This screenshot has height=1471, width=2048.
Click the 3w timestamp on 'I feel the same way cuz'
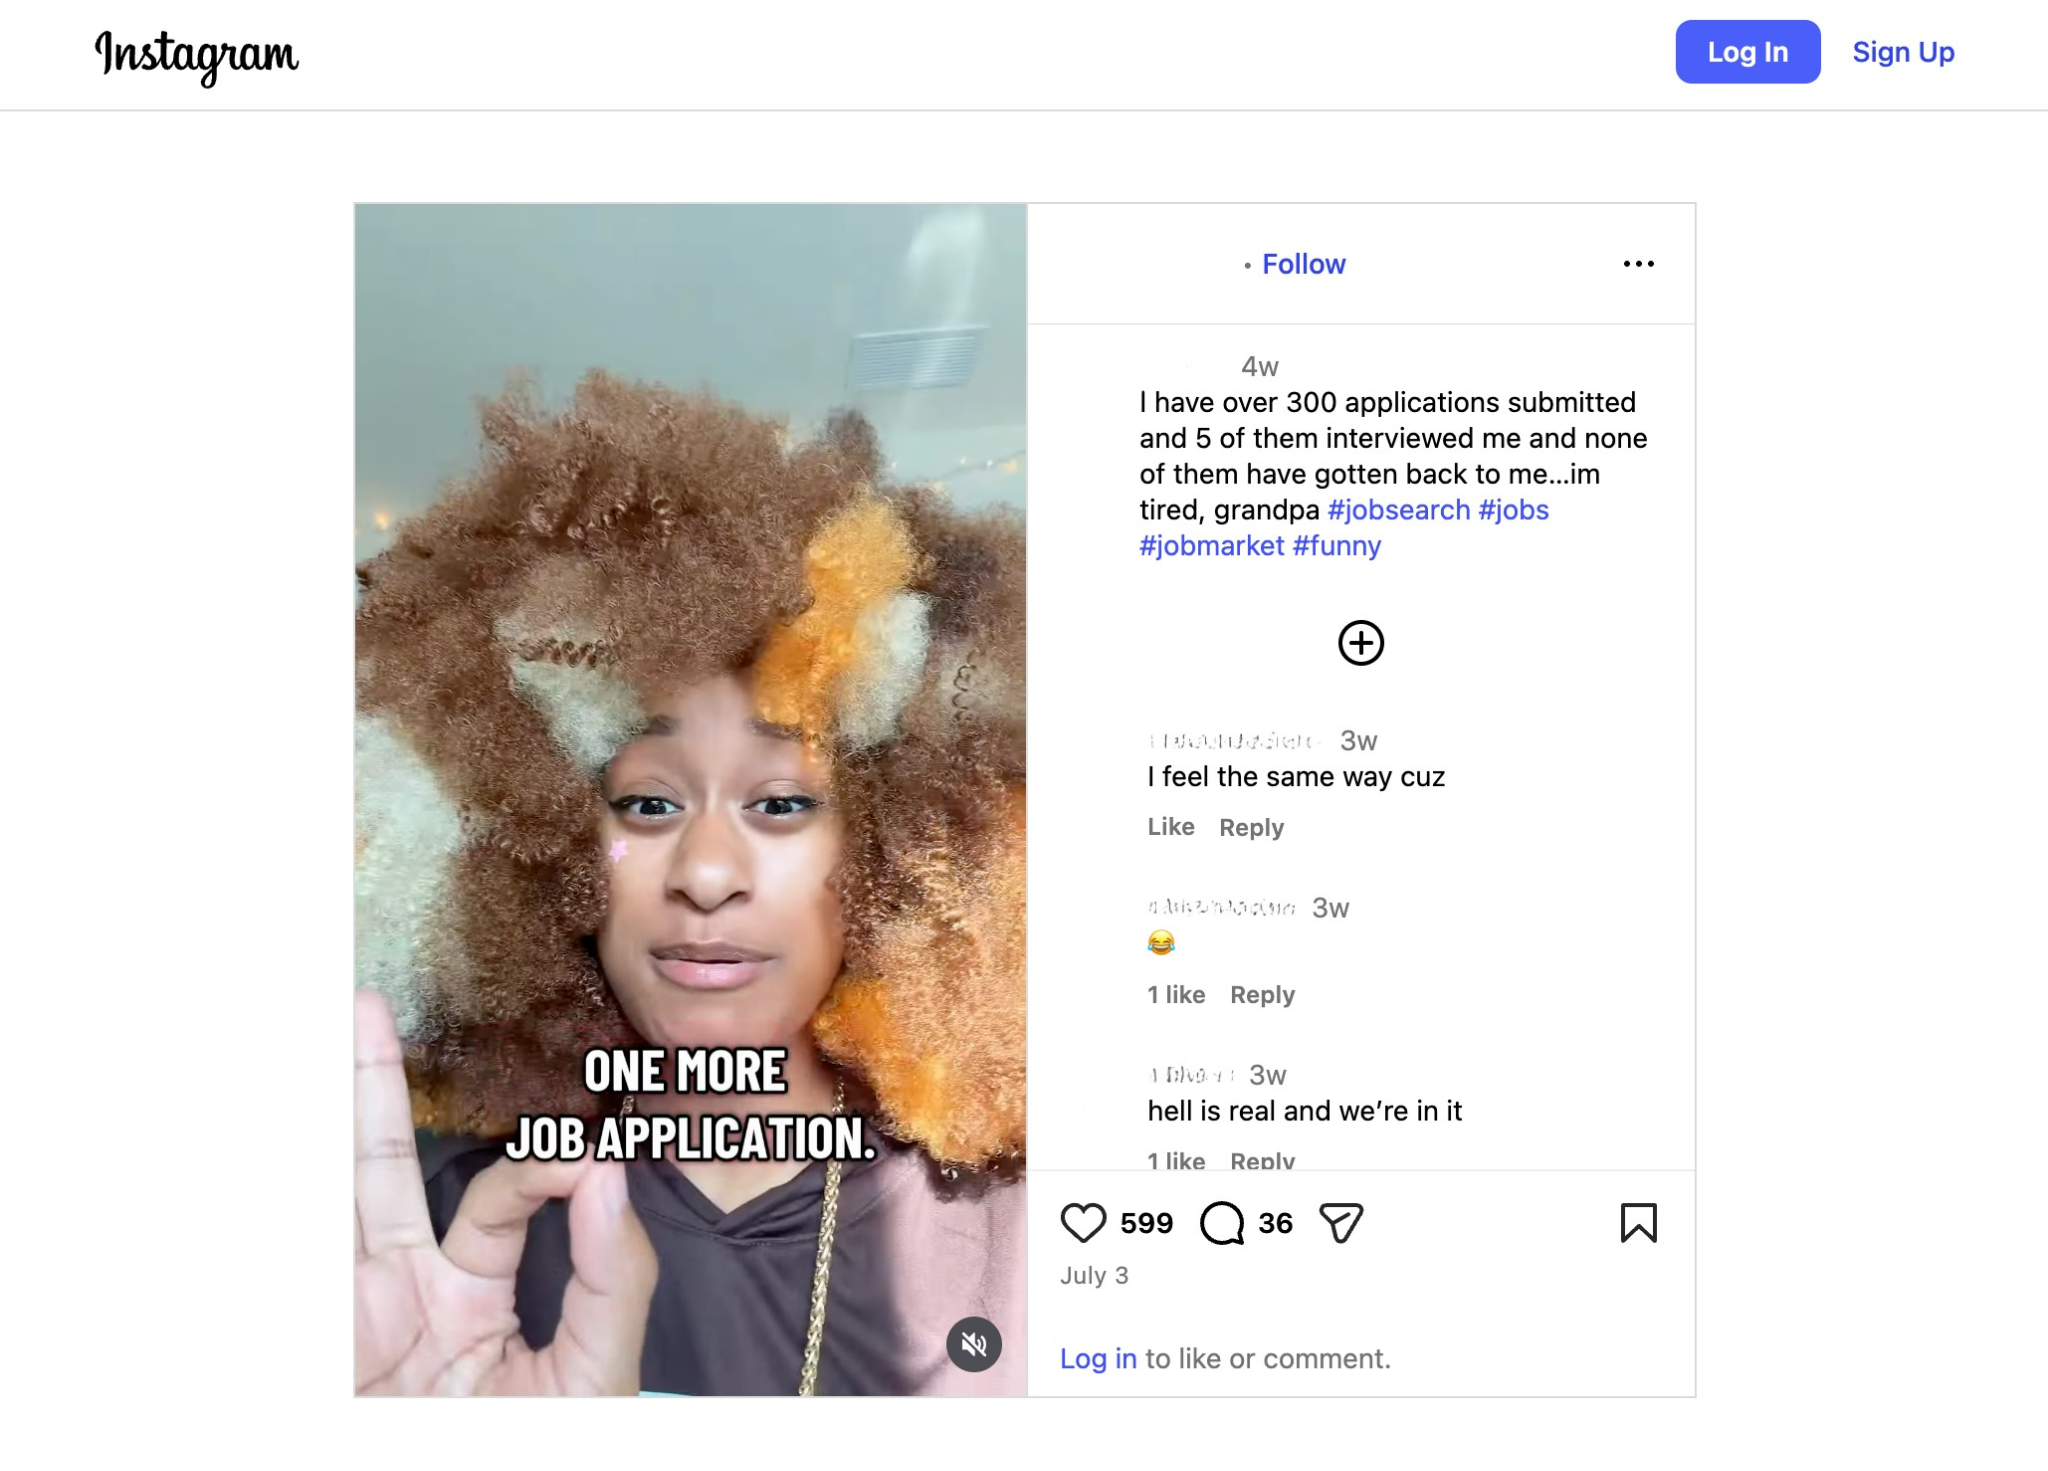coord(1358,741)
